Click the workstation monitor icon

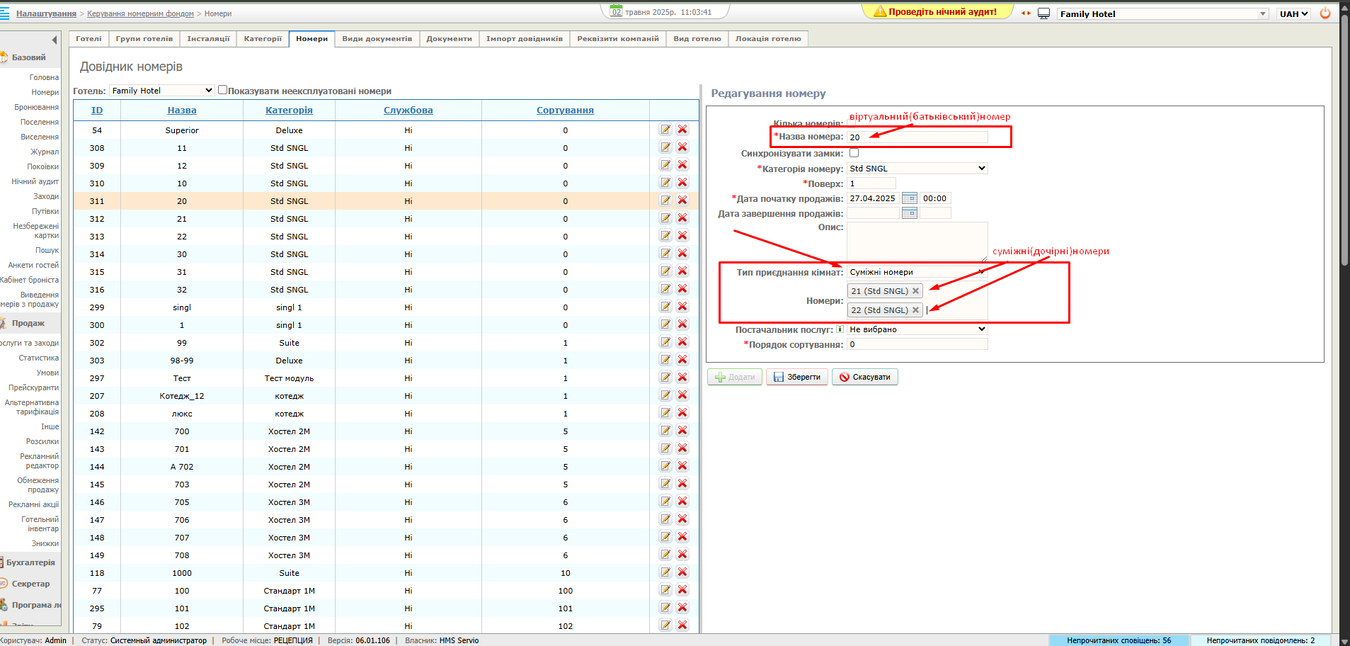tap(1044, 14)
